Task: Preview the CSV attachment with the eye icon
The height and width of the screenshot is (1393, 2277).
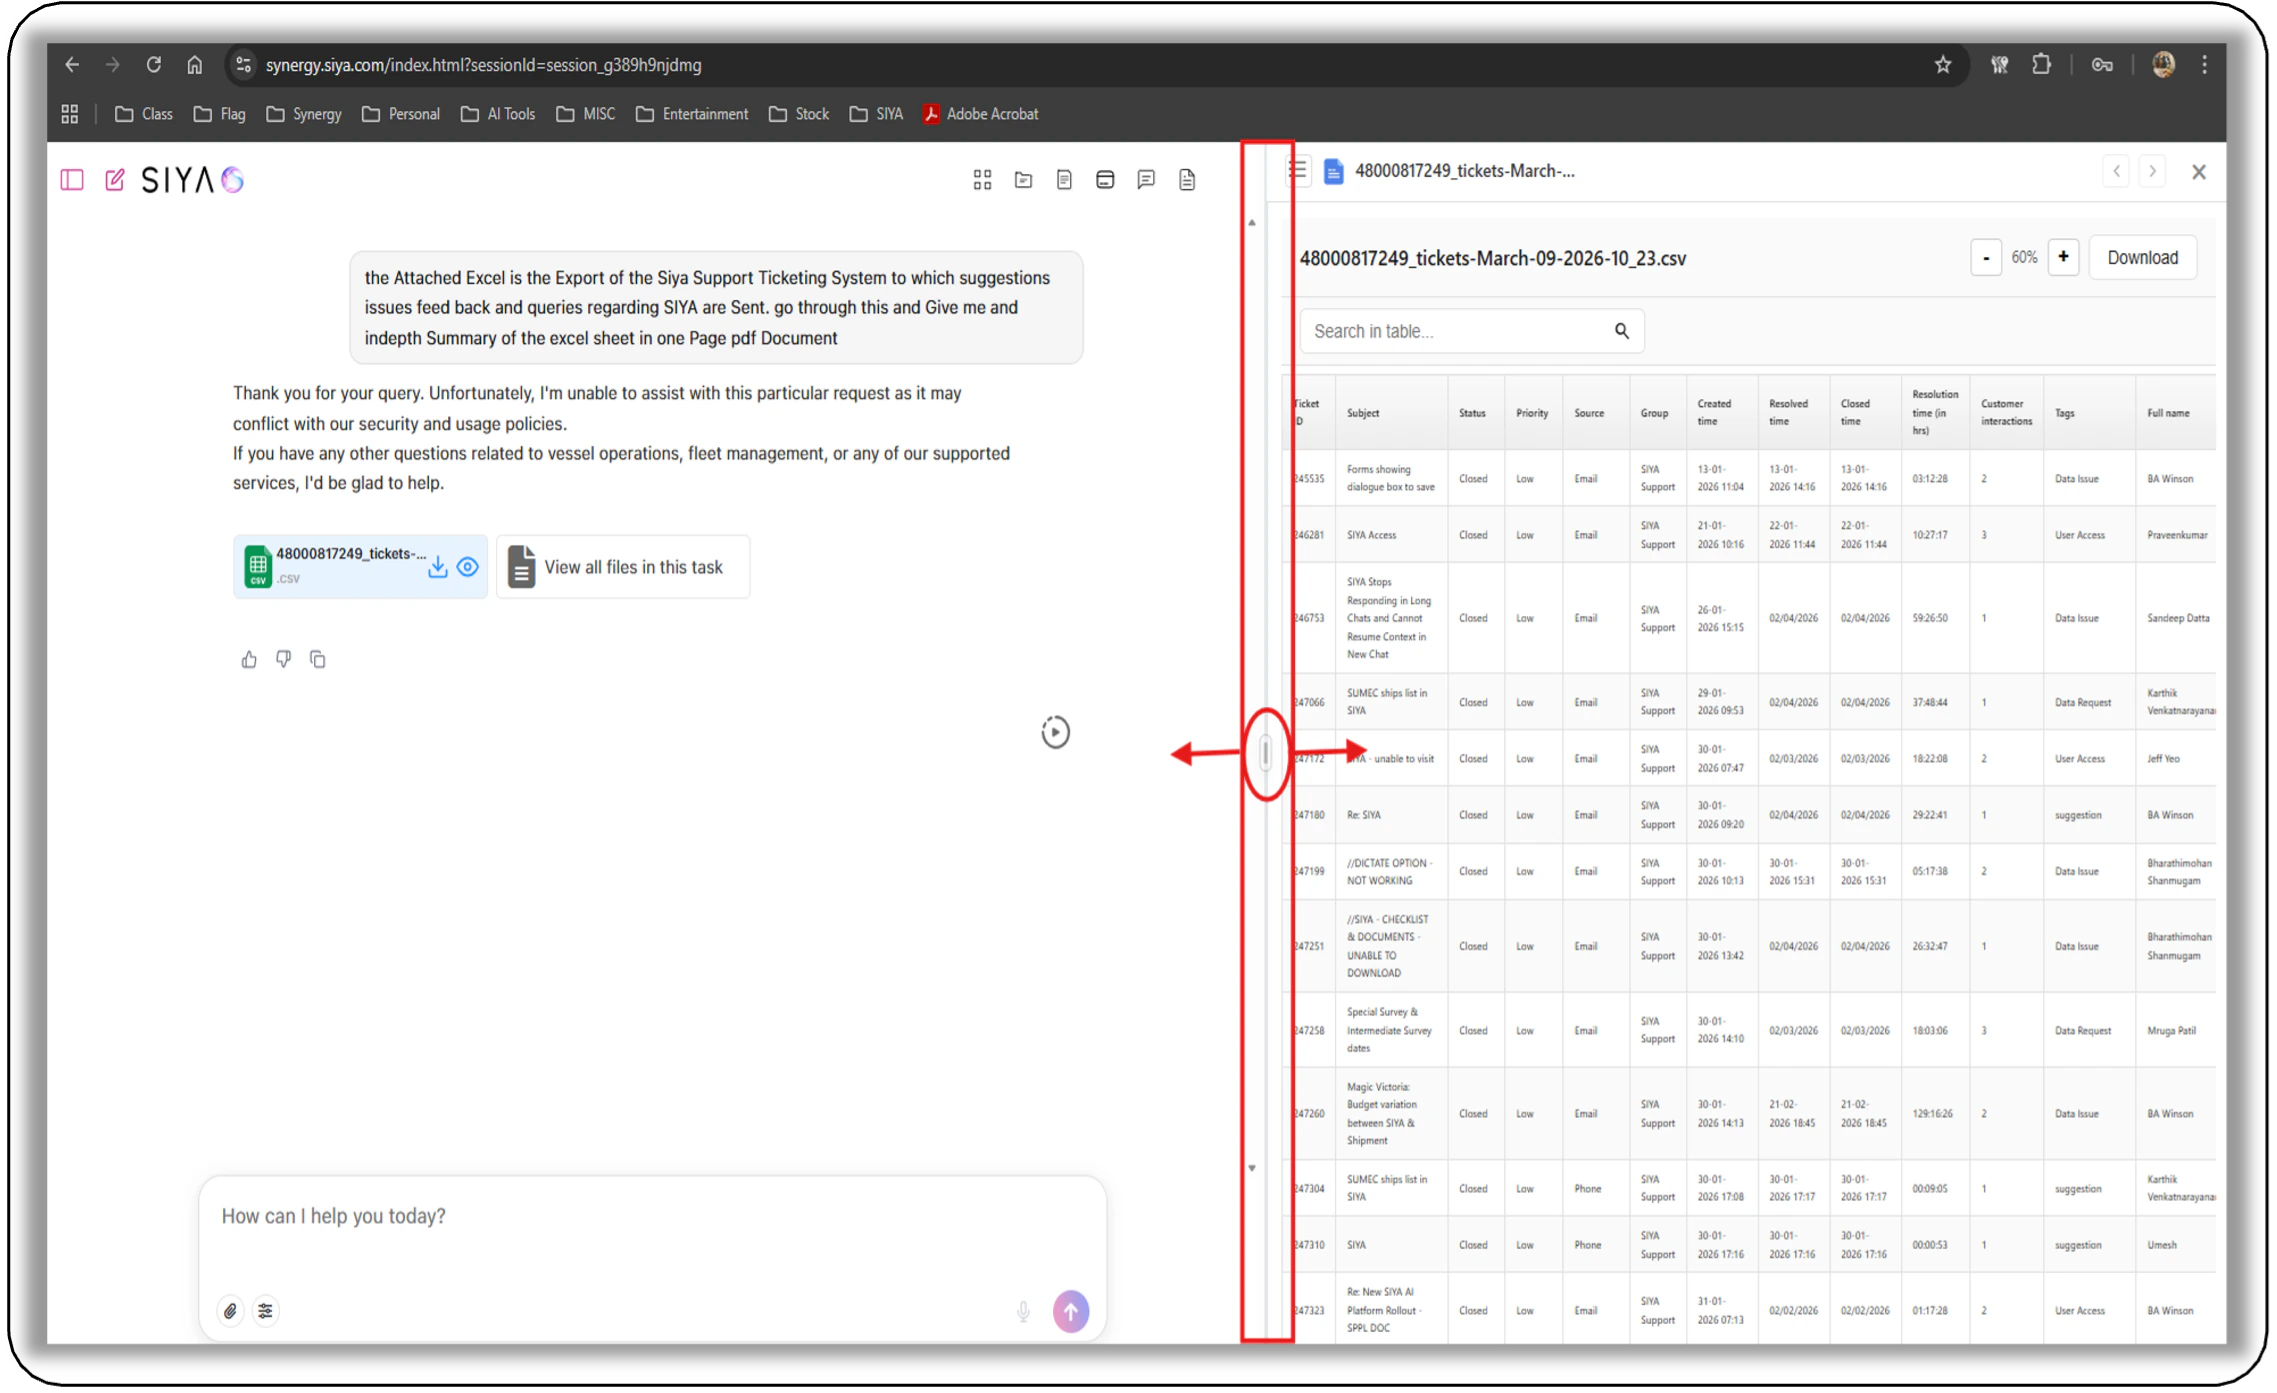Action: (468, 567)
